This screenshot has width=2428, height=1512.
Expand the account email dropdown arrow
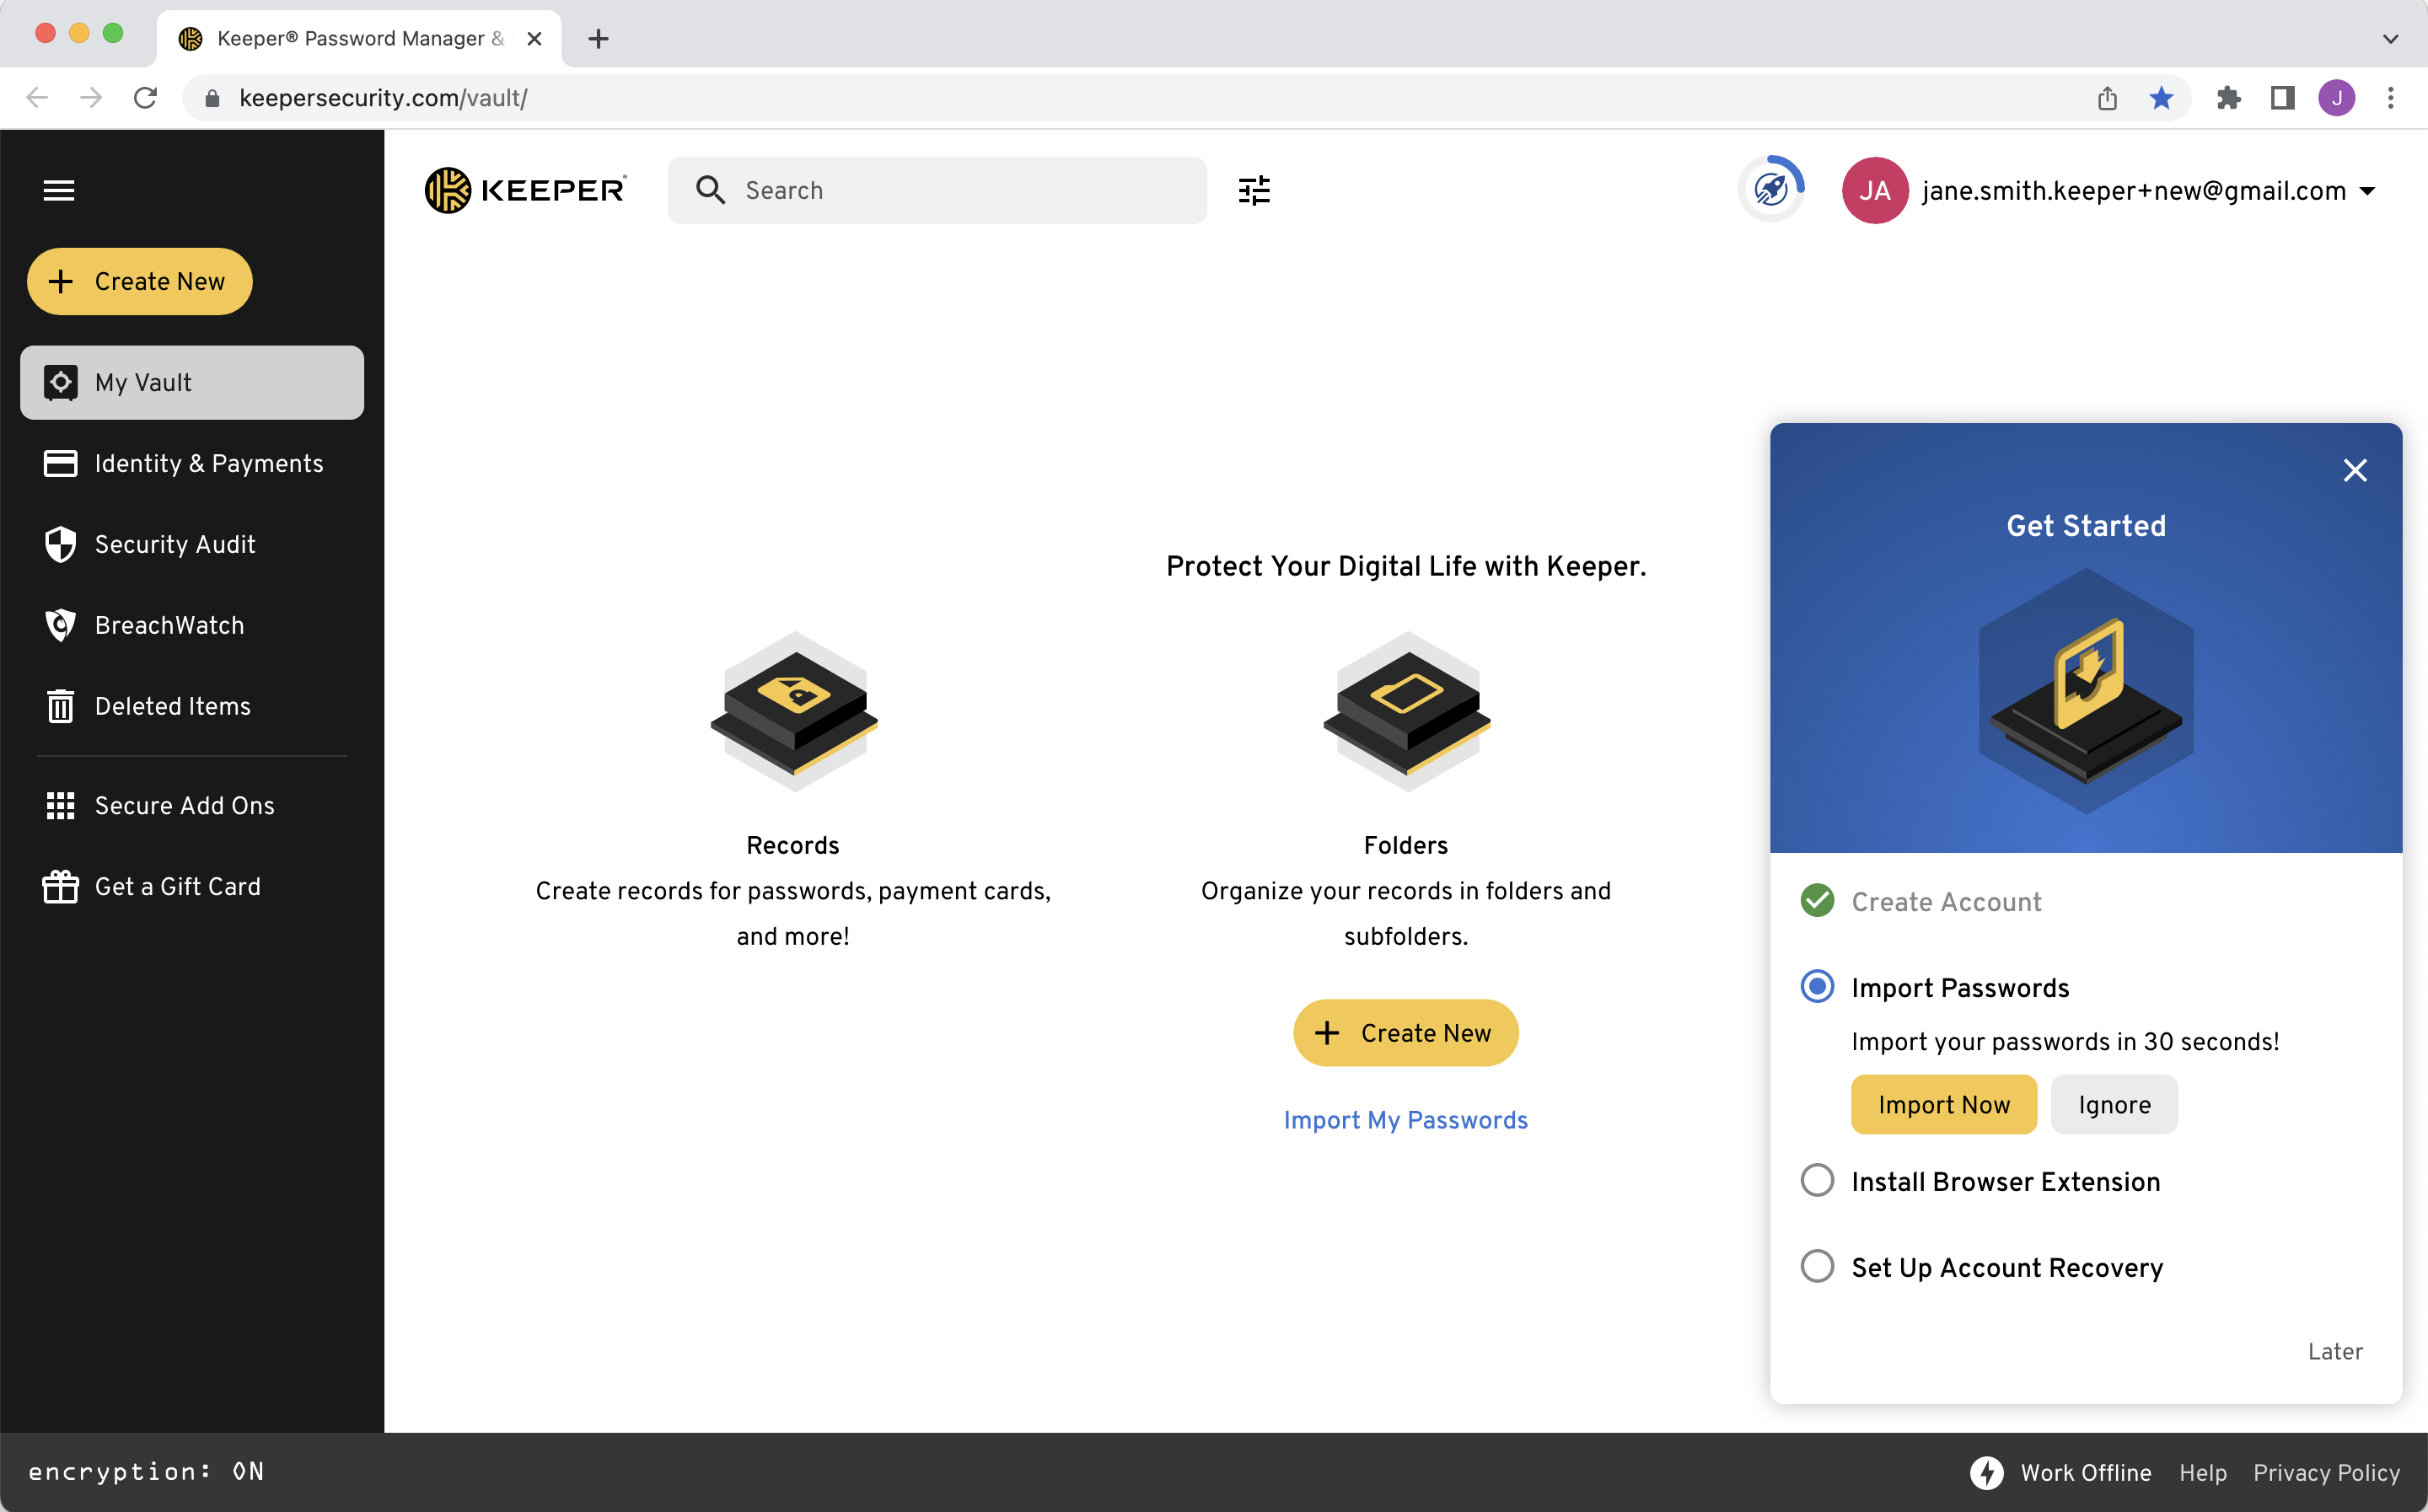2367,191
